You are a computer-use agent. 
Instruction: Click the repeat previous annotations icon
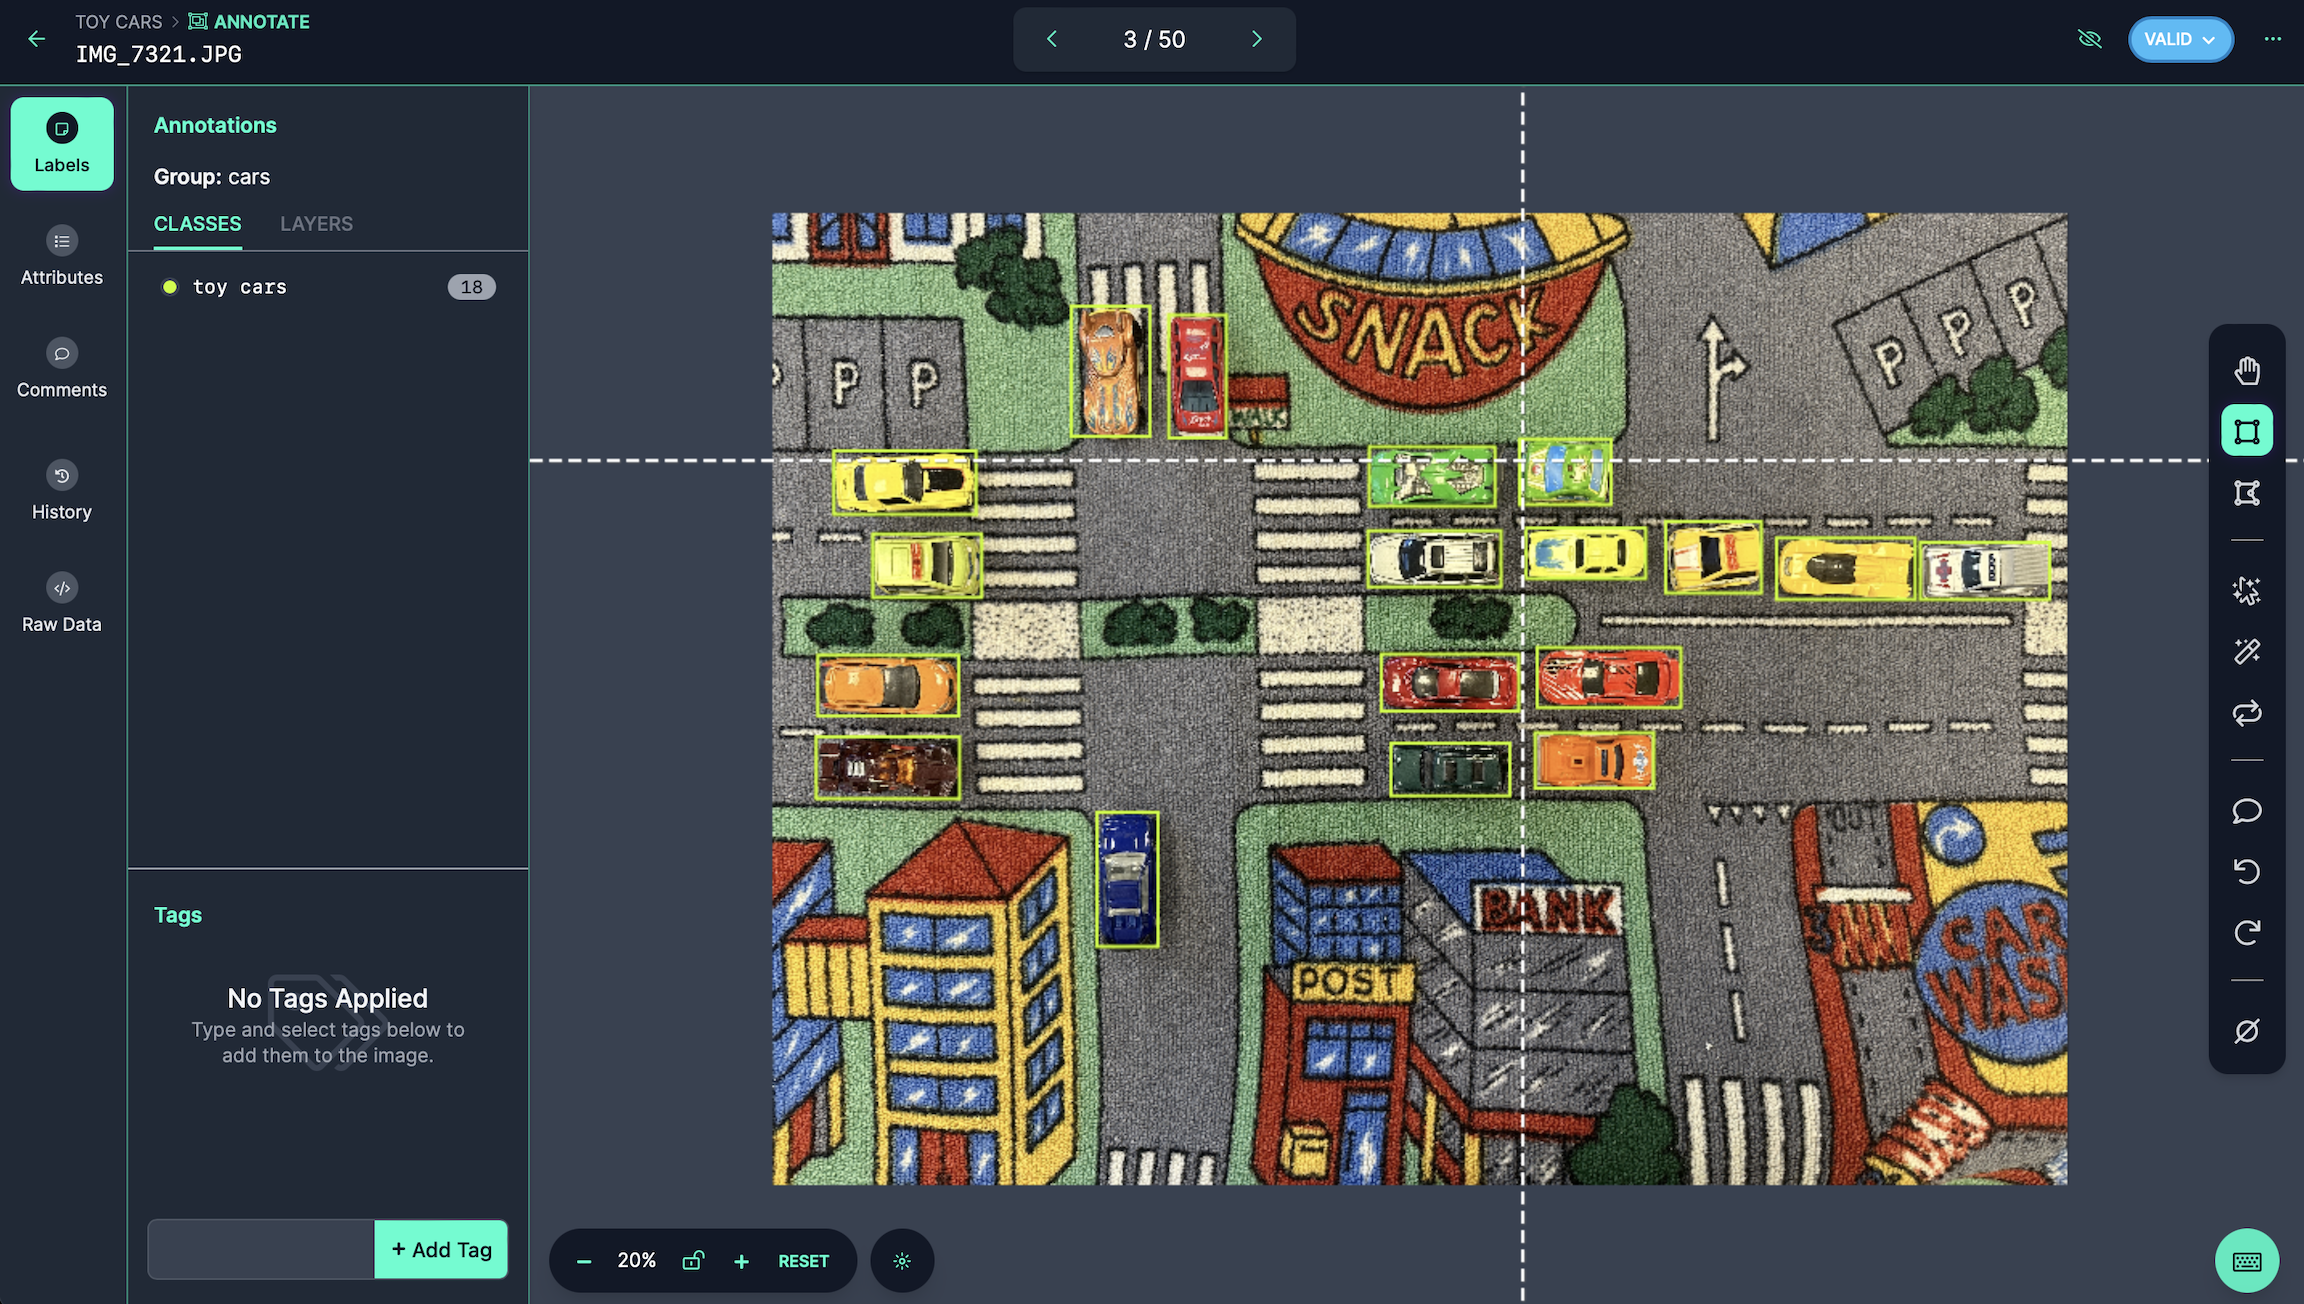click(x=2247, y=713)
